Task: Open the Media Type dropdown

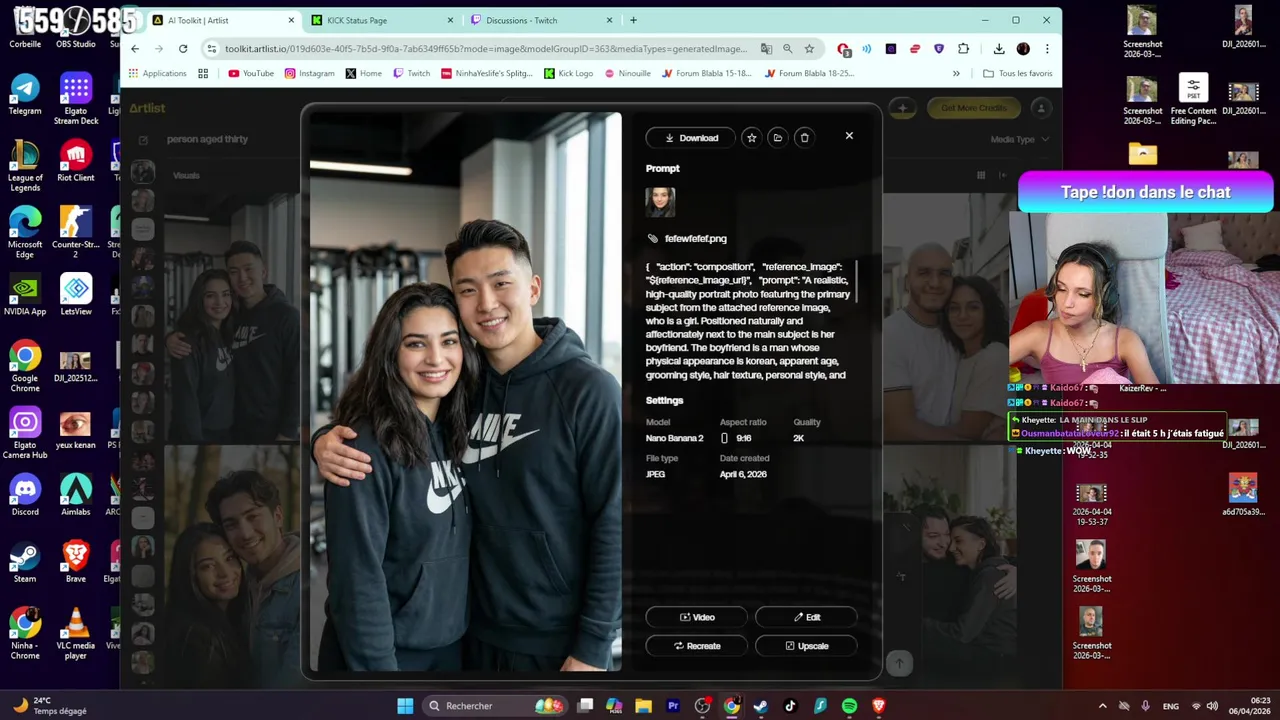Action: pos(1019,139)
